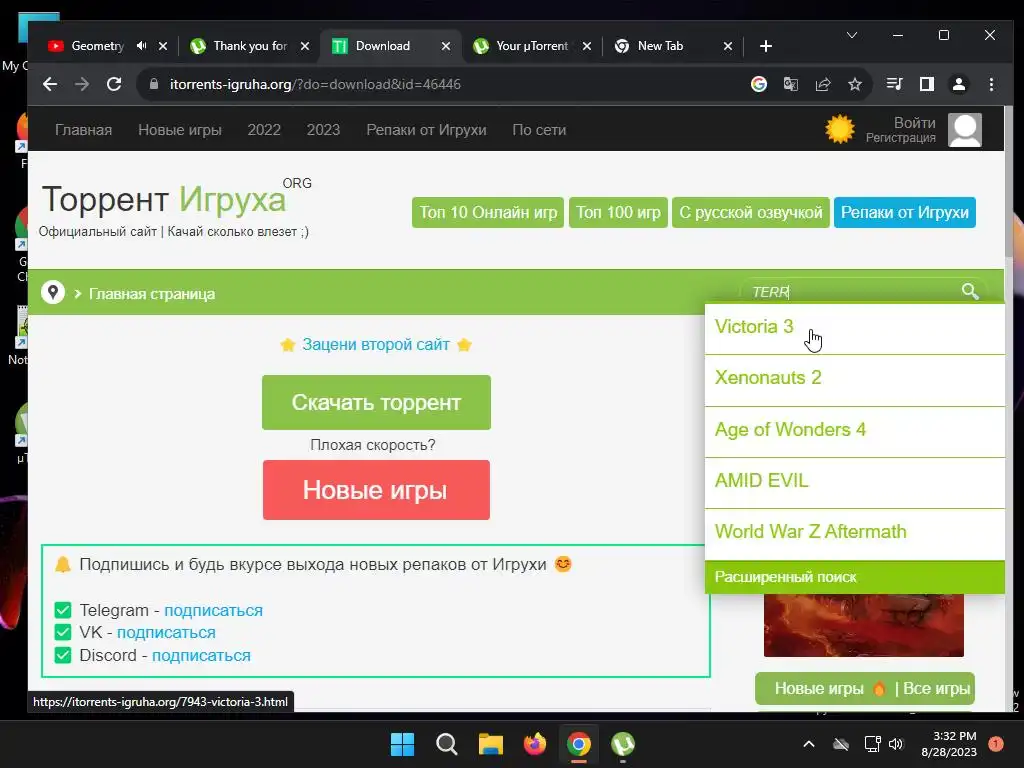Open the Google icon in the address bar
Viewport: 1024px width, 768px height.
[x=758, y=84]
